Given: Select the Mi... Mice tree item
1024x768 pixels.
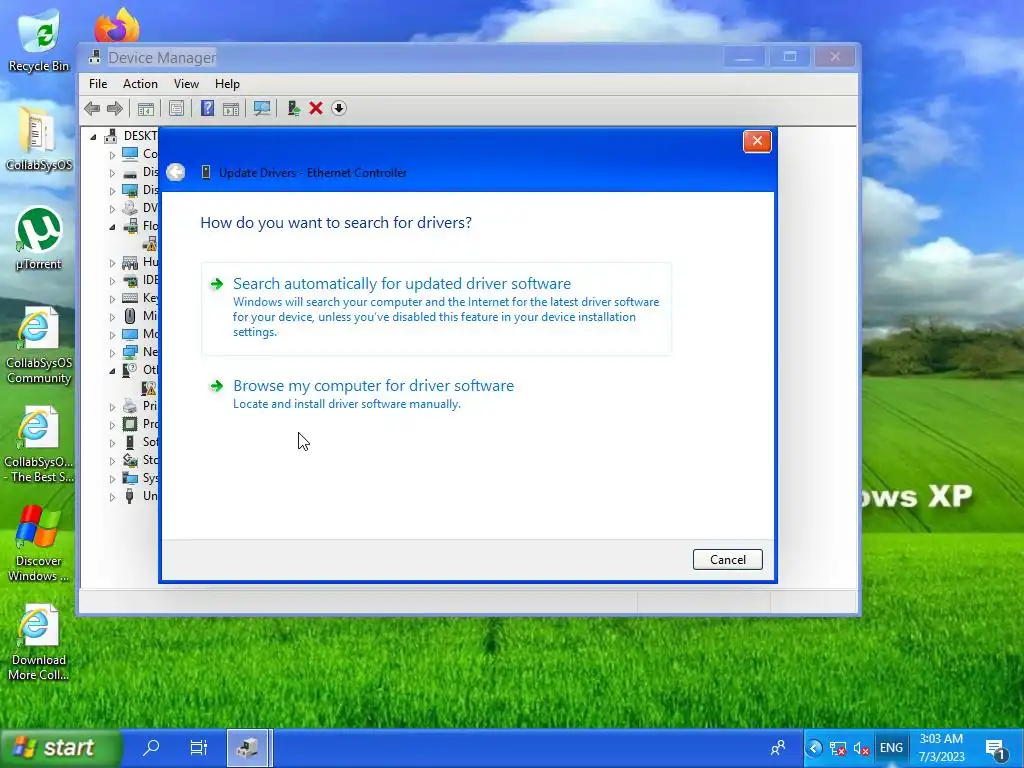Looking at the screenshot, I should click(x=140, y=316).
